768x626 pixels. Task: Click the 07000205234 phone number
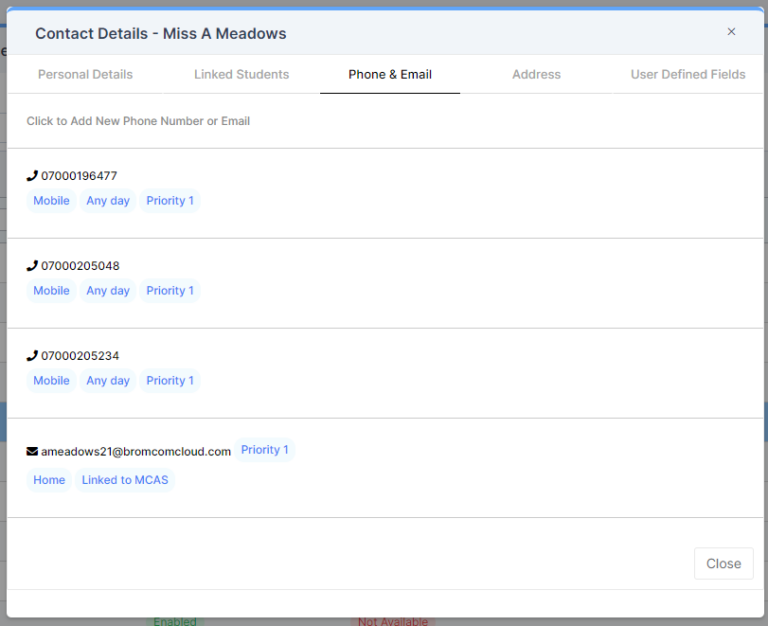[80, 356]
